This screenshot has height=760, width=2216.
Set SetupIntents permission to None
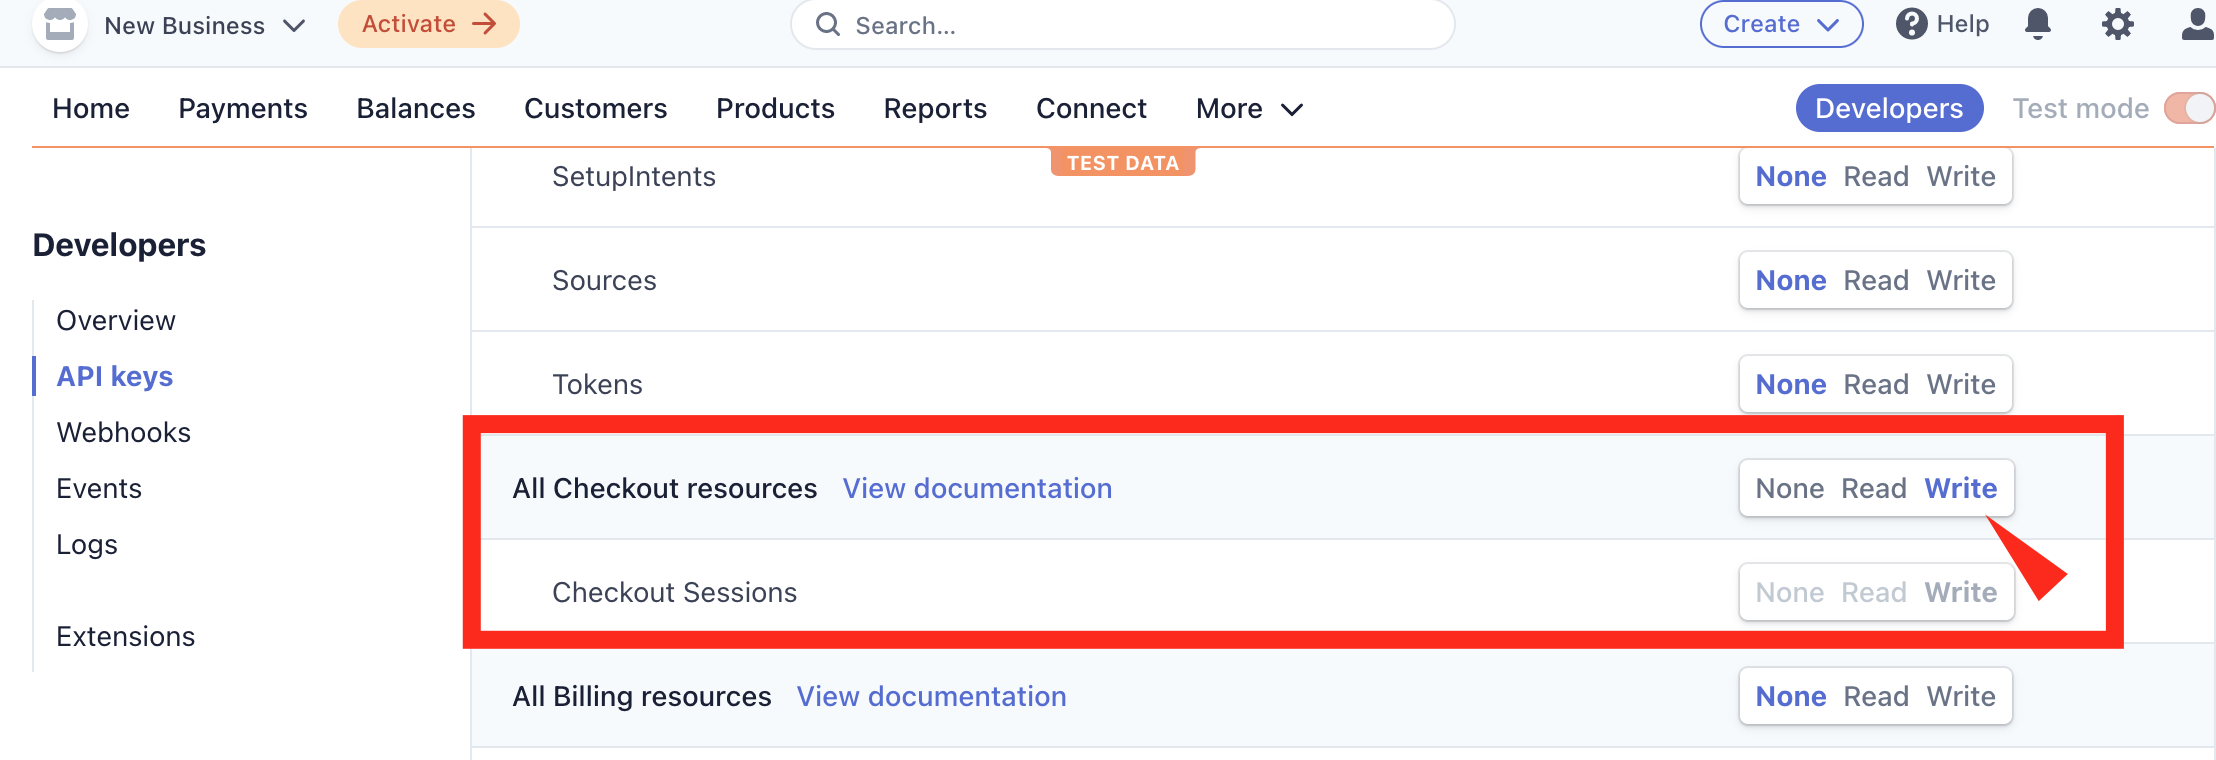[x=1791, y=176]
